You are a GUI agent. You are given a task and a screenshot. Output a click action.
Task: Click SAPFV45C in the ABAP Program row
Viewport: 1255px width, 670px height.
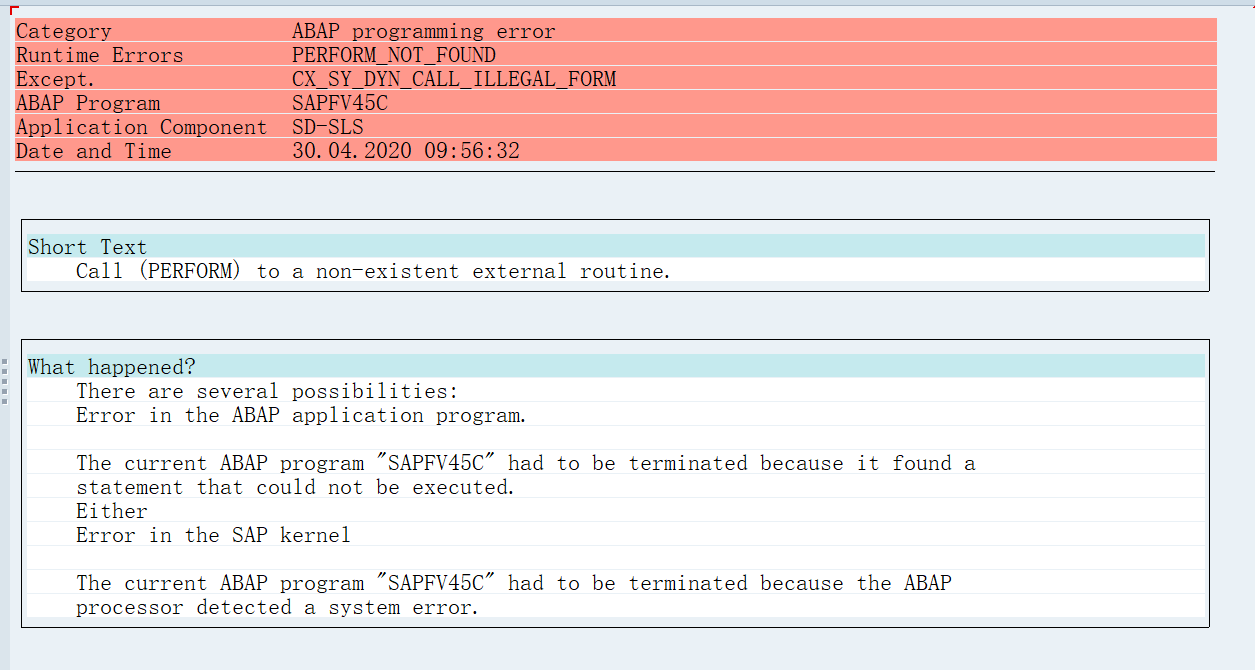[340, 103]
